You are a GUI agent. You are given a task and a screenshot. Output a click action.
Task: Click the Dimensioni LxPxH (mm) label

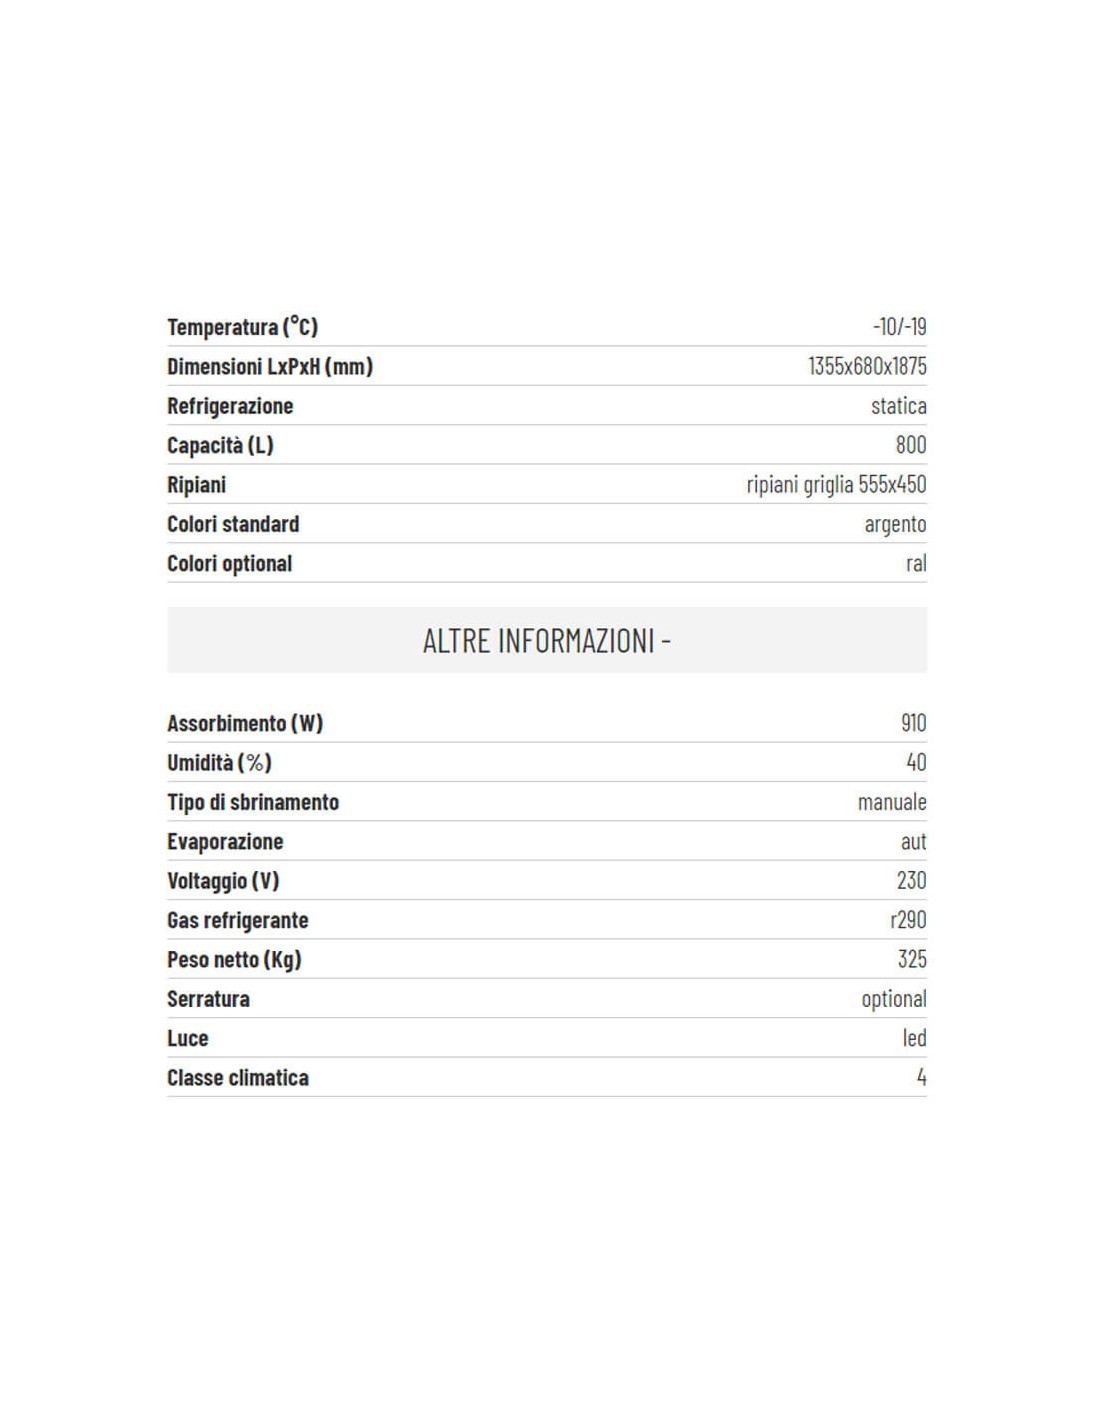pyautogui.click(x=270, y=366)
